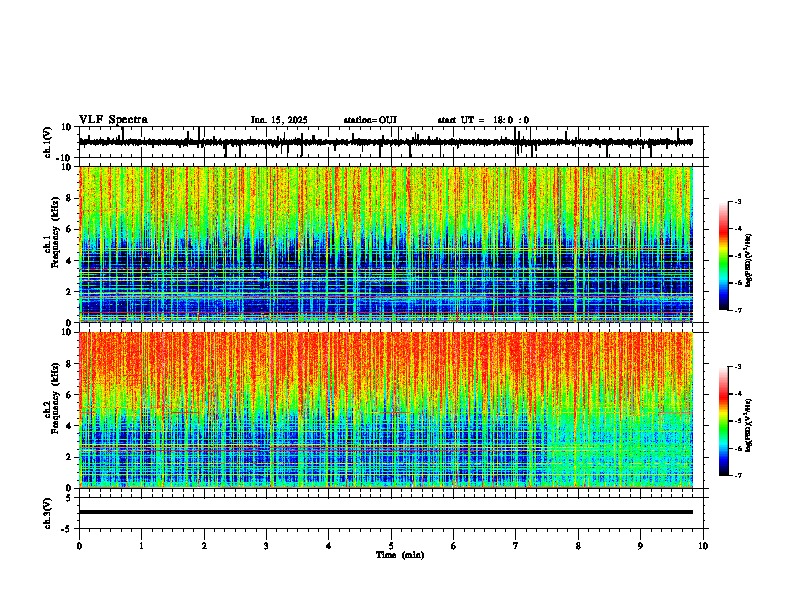This screenshot has width=792, height=612.
Task: Click time axis tick label 2
Action: point(204,546)
